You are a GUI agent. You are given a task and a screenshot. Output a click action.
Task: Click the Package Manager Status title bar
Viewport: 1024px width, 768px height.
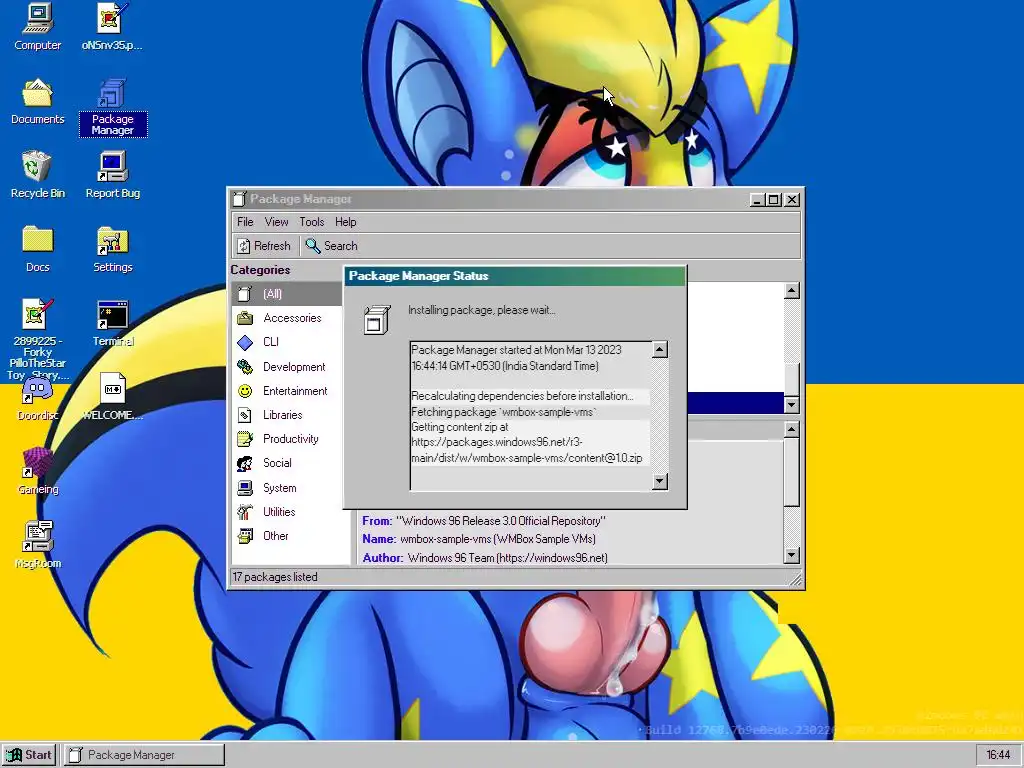pos(515,276)
